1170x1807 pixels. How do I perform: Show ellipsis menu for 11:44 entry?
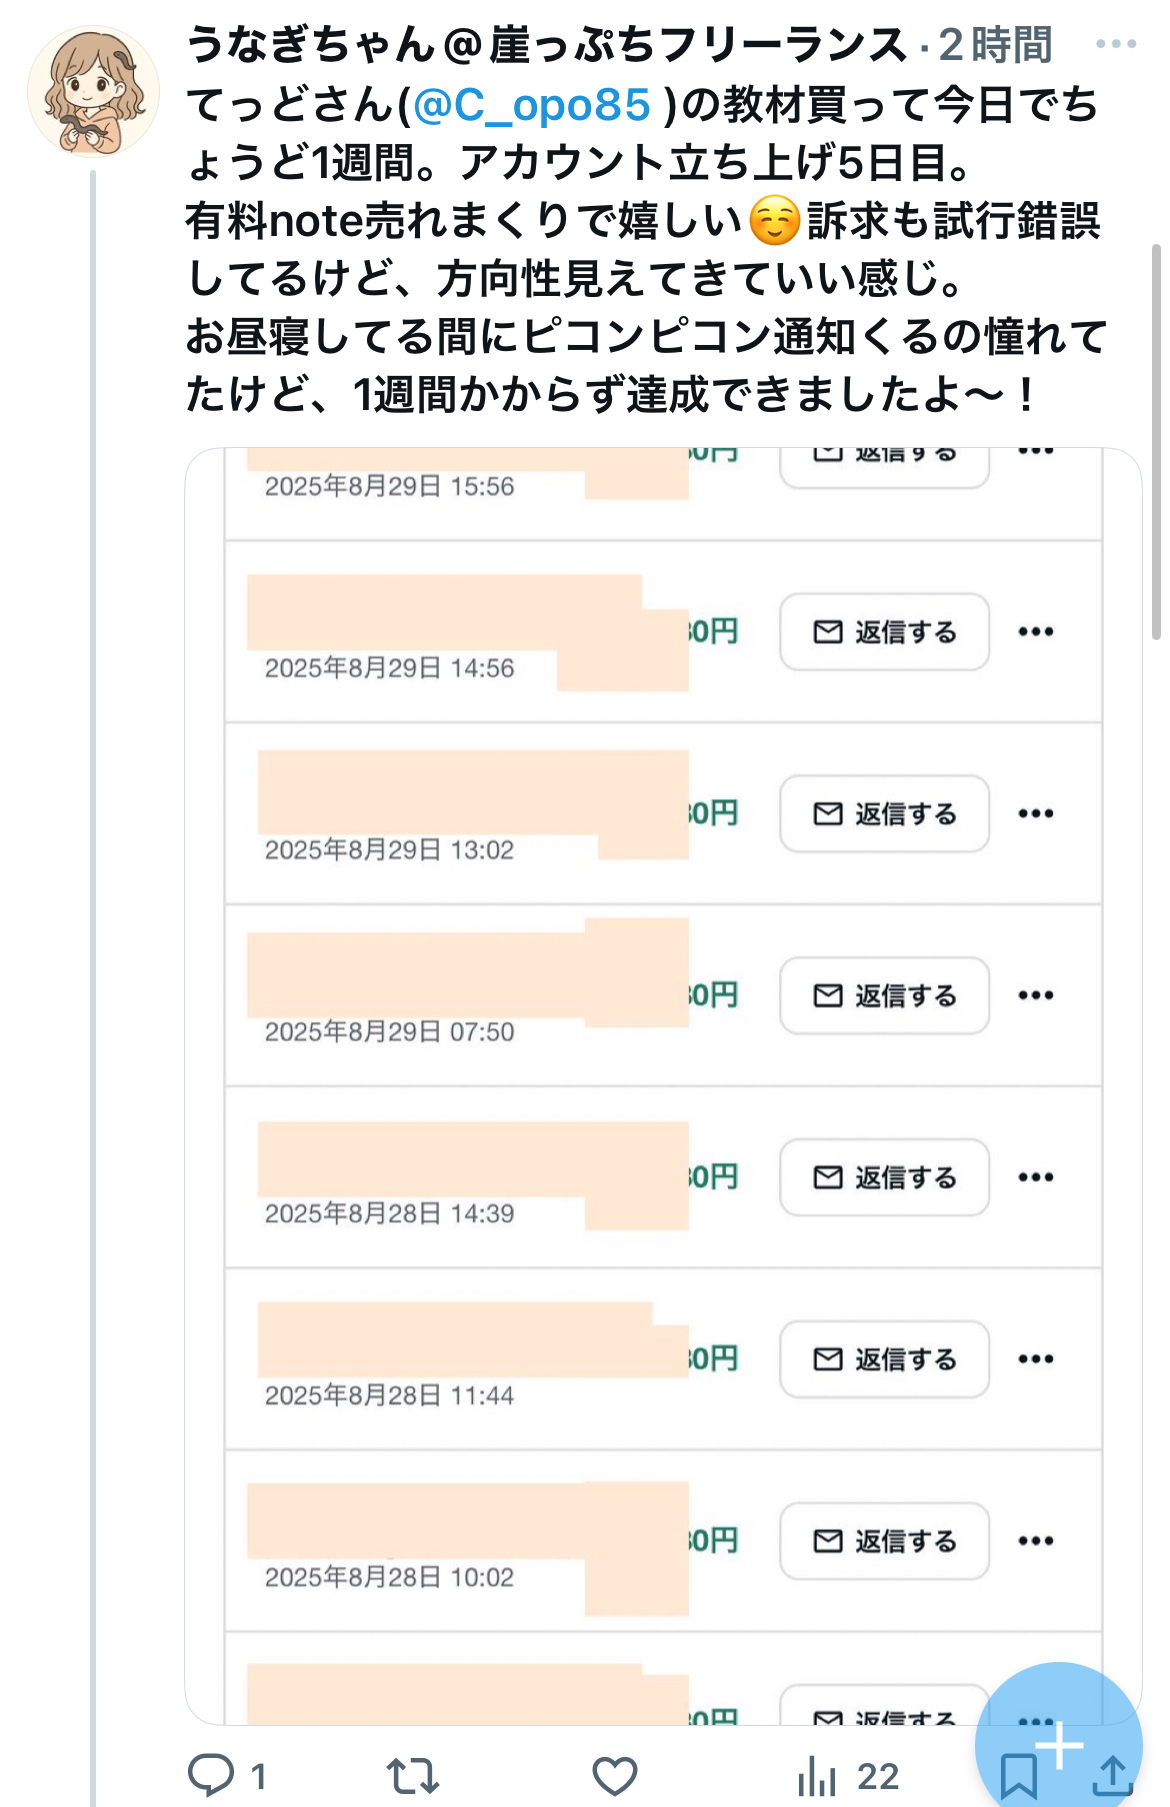1036,1359
